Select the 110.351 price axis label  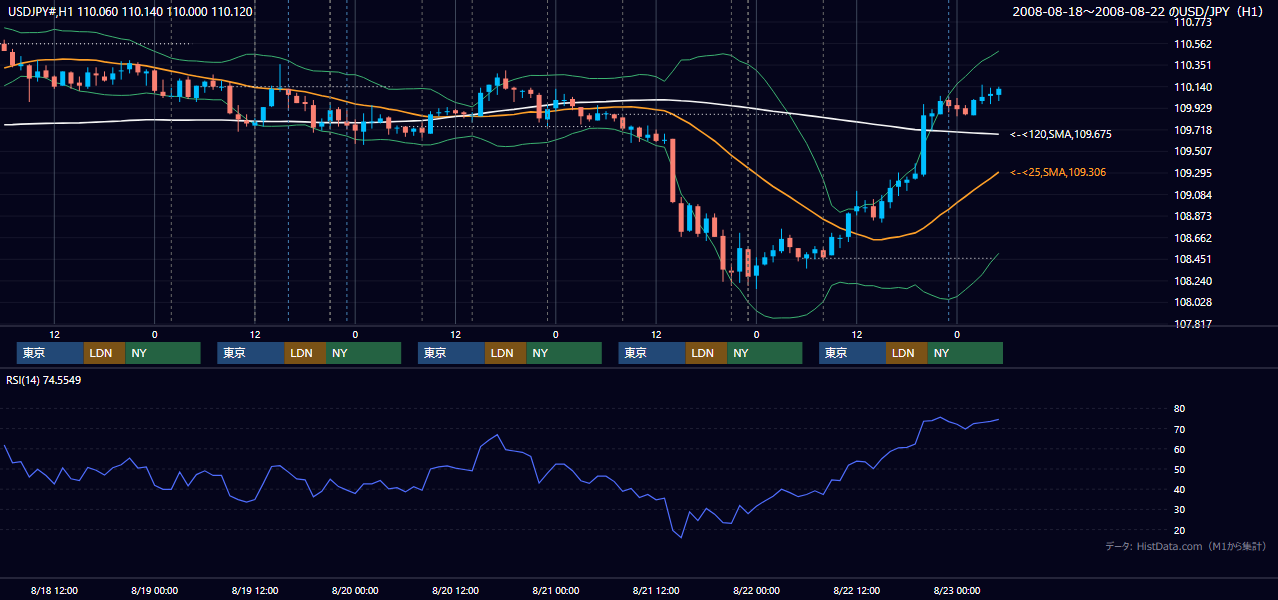coord(1195,65)
